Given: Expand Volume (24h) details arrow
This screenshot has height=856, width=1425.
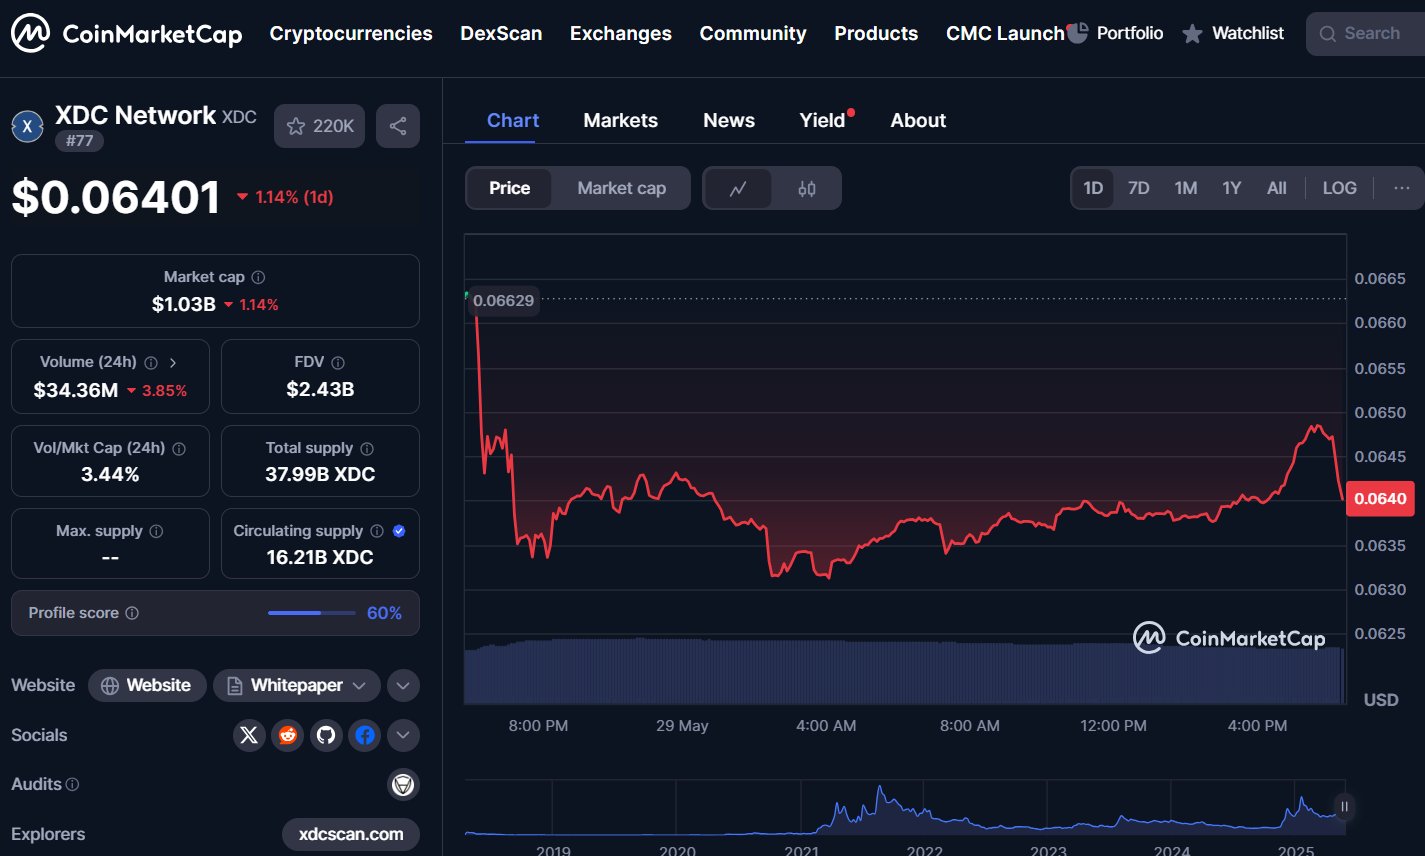Looking at the screenshot, I should (173, 362).
